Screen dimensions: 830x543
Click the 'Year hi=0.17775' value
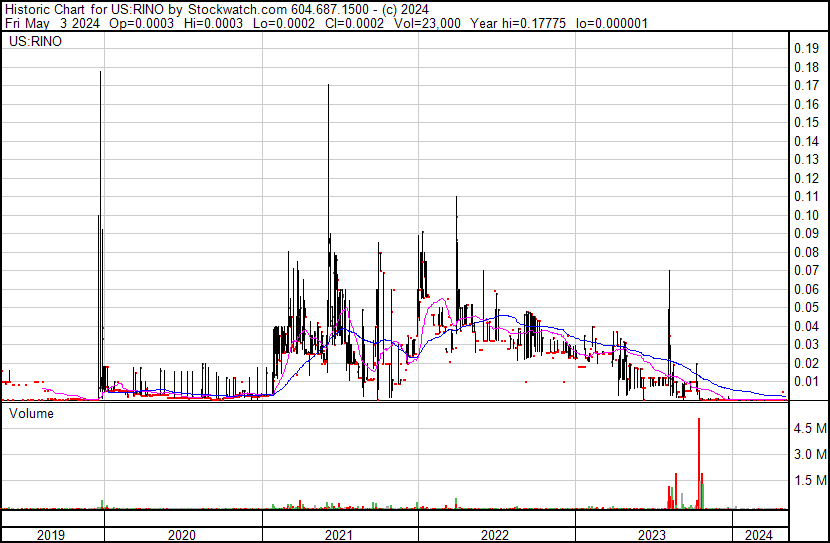click(518, 23)
